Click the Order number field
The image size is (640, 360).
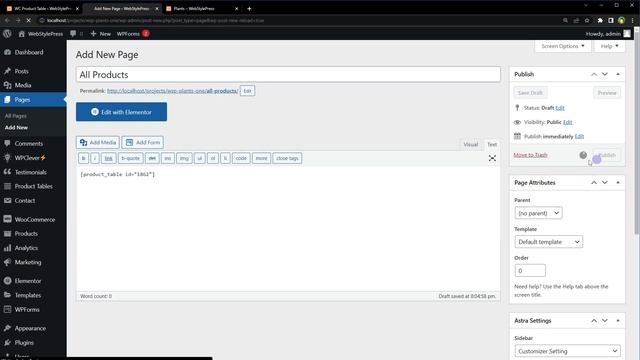tap(530, 271)
